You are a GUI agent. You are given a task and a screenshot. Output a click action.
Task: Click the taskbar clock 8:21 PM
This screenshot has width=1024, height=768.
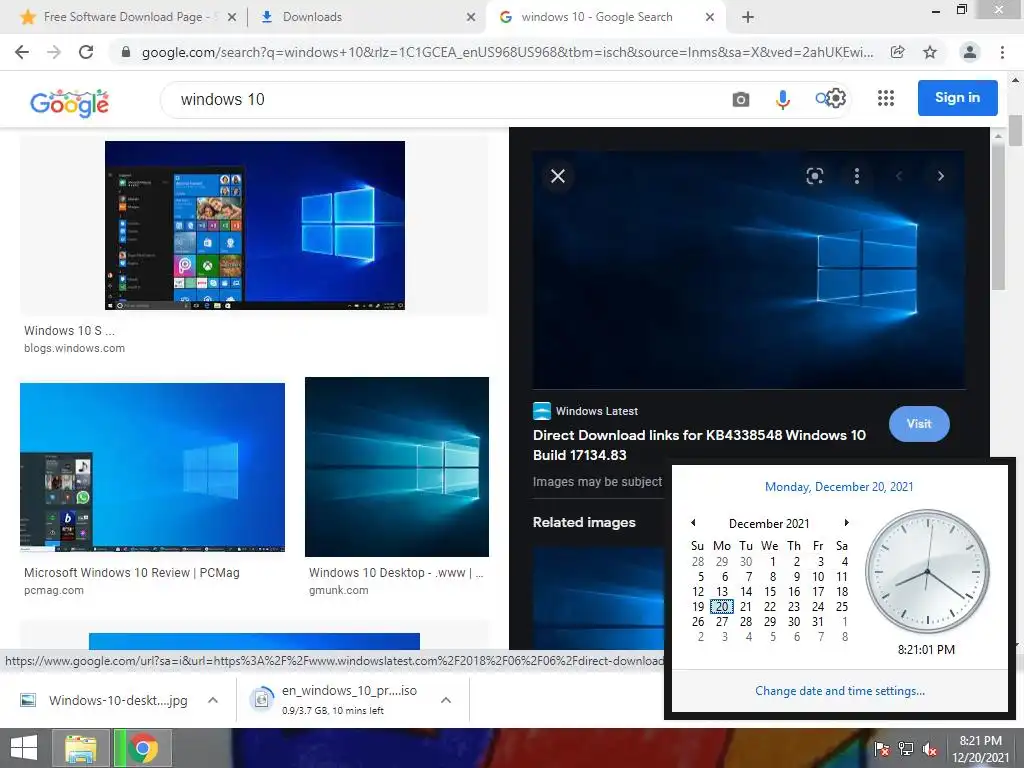pyautogui.click(x=980, y=748)
